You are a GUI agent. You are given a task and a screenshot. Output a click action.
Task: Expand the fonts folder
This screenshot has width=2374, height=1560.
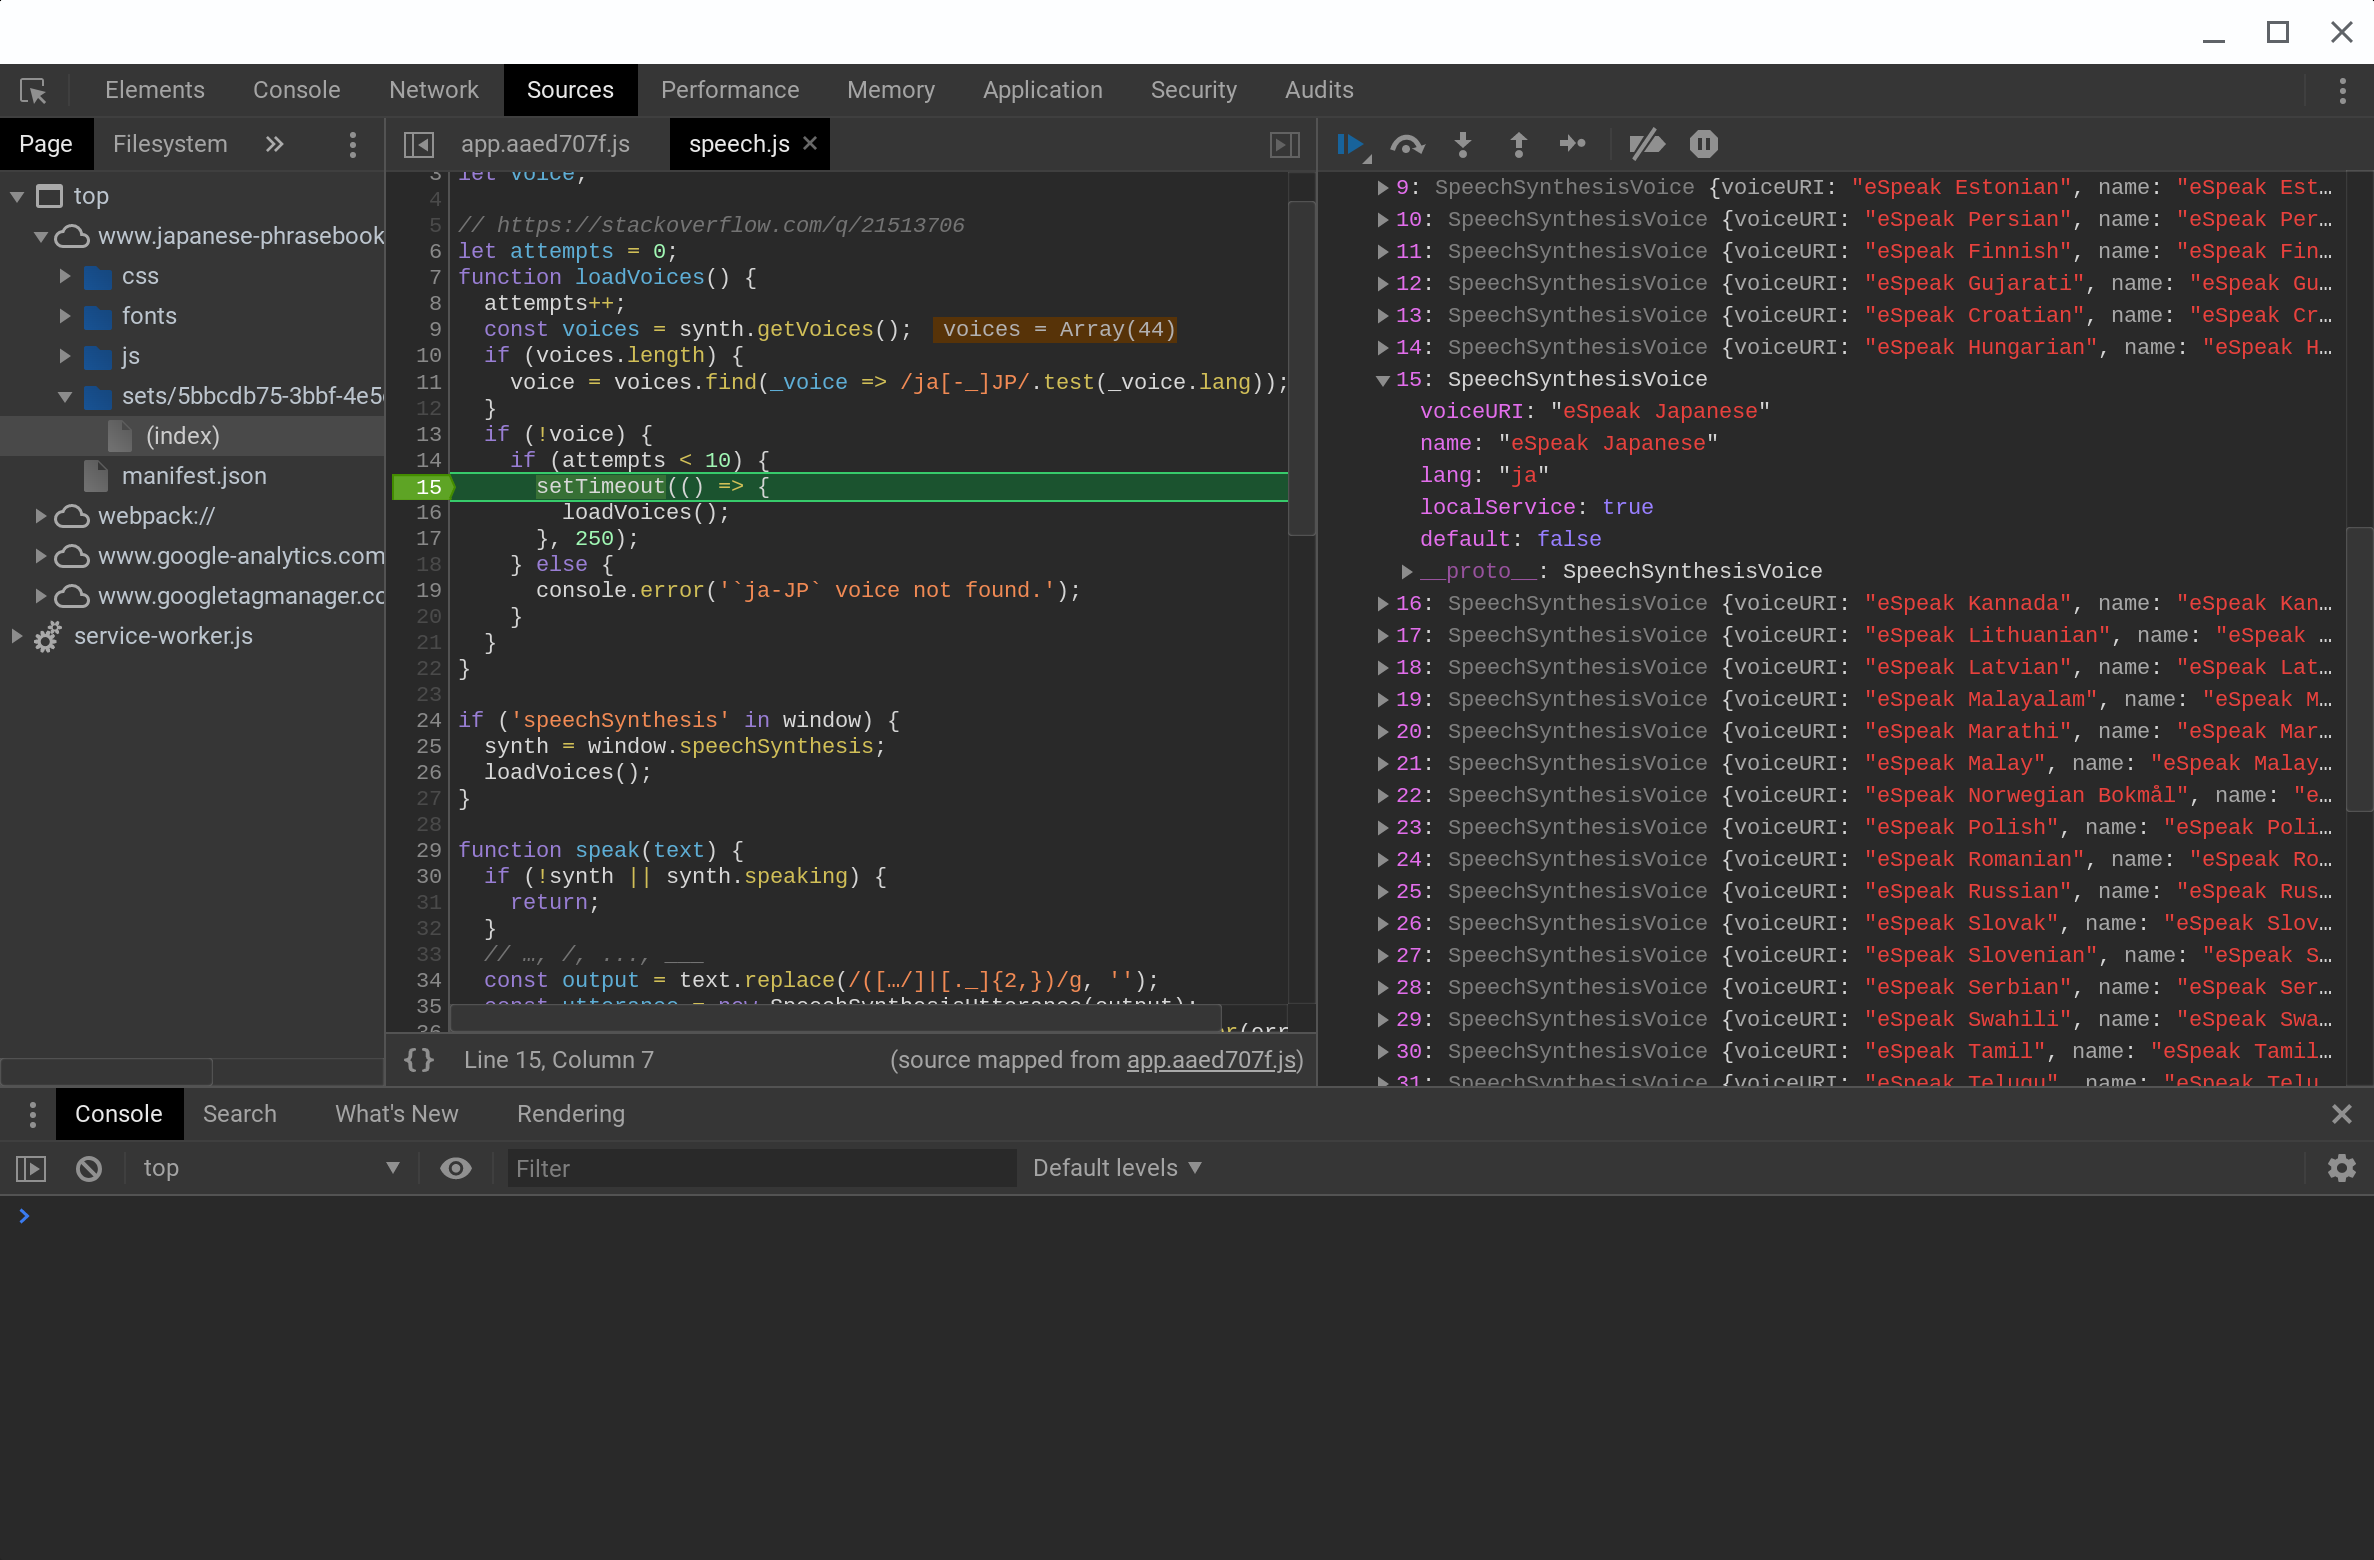[65, 316]
